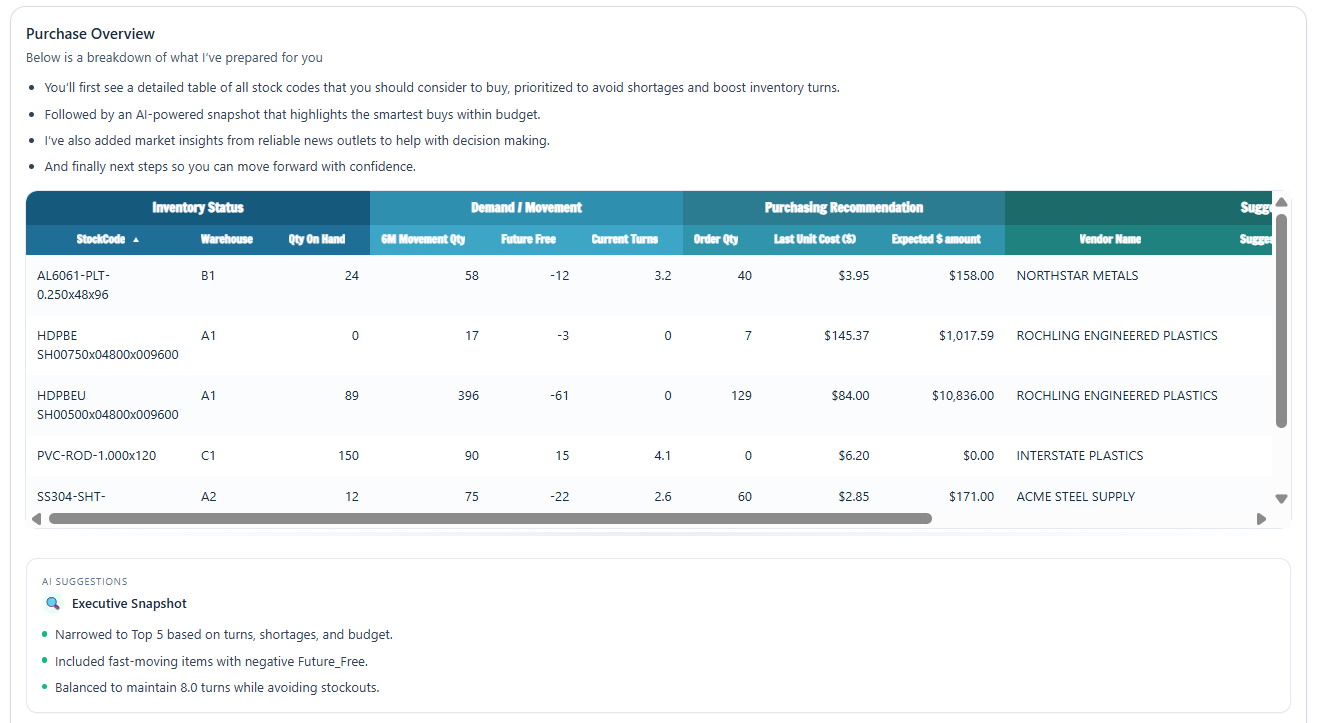Open NORTHSTAR METALS vendor entry
Viewport: 1324px width, 723px height.
[x=1077, y=275]
